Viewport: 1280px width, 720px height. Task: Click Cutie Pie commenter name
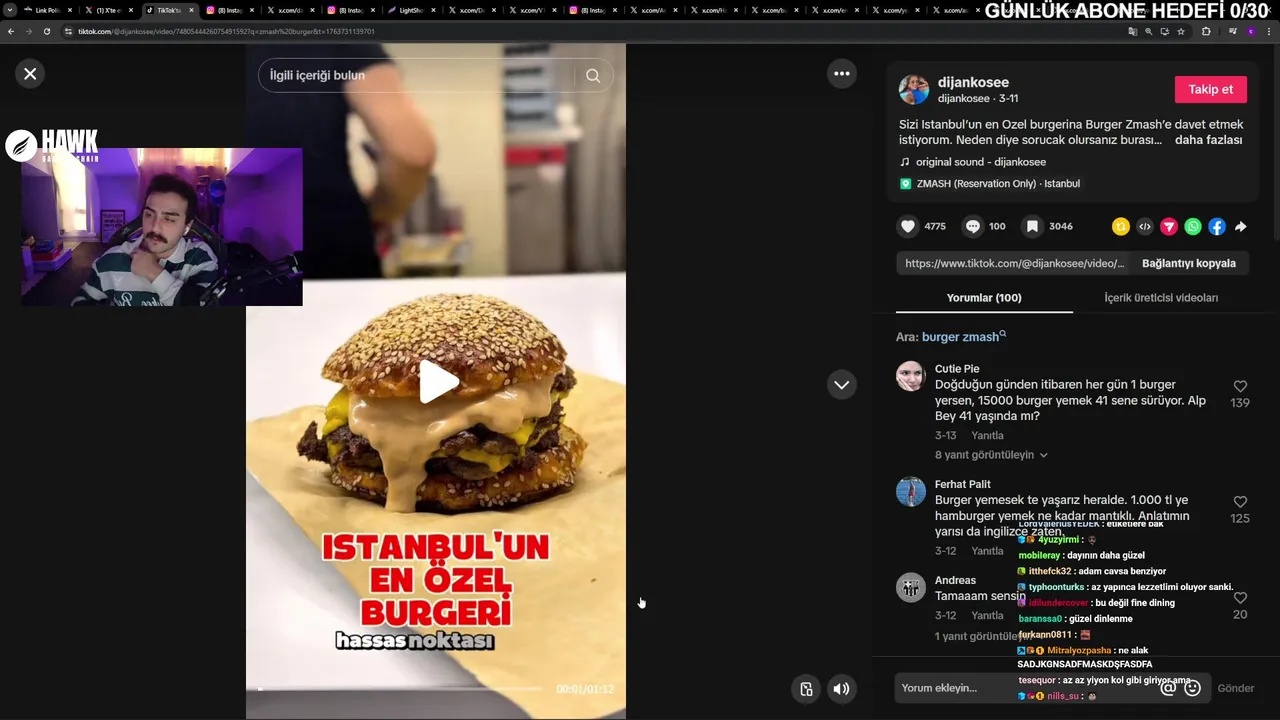point(957,369)
